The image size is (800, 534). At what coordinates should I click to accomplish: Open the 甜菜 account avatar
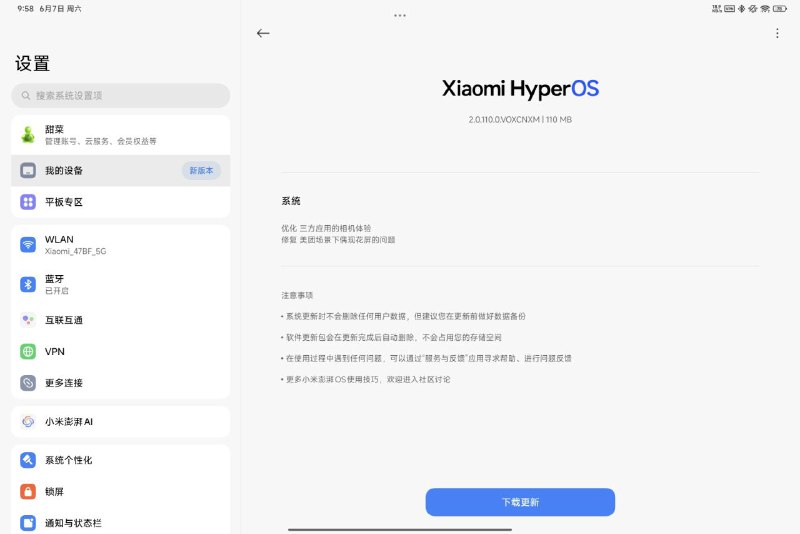coord(28,135)
